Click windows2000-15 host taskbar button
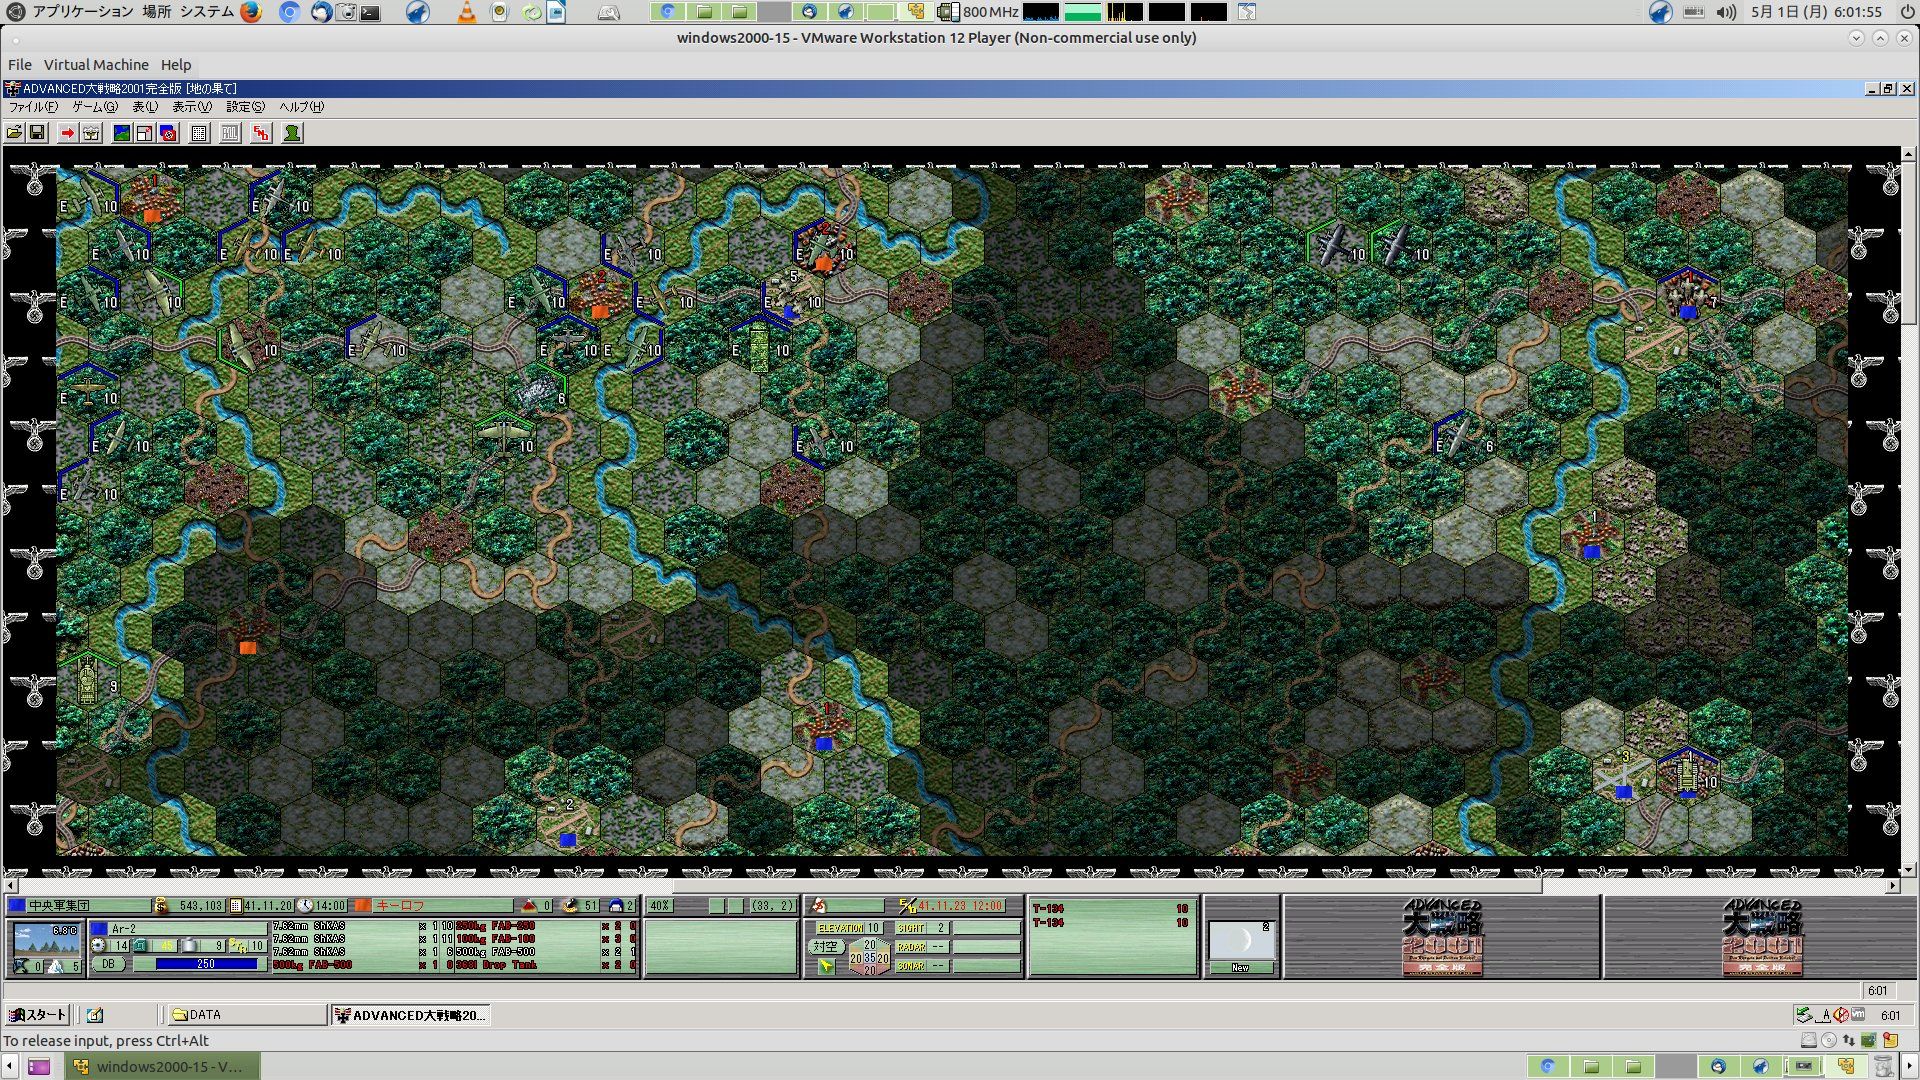This screenshot has width=1920, height=1080. 164,1066
